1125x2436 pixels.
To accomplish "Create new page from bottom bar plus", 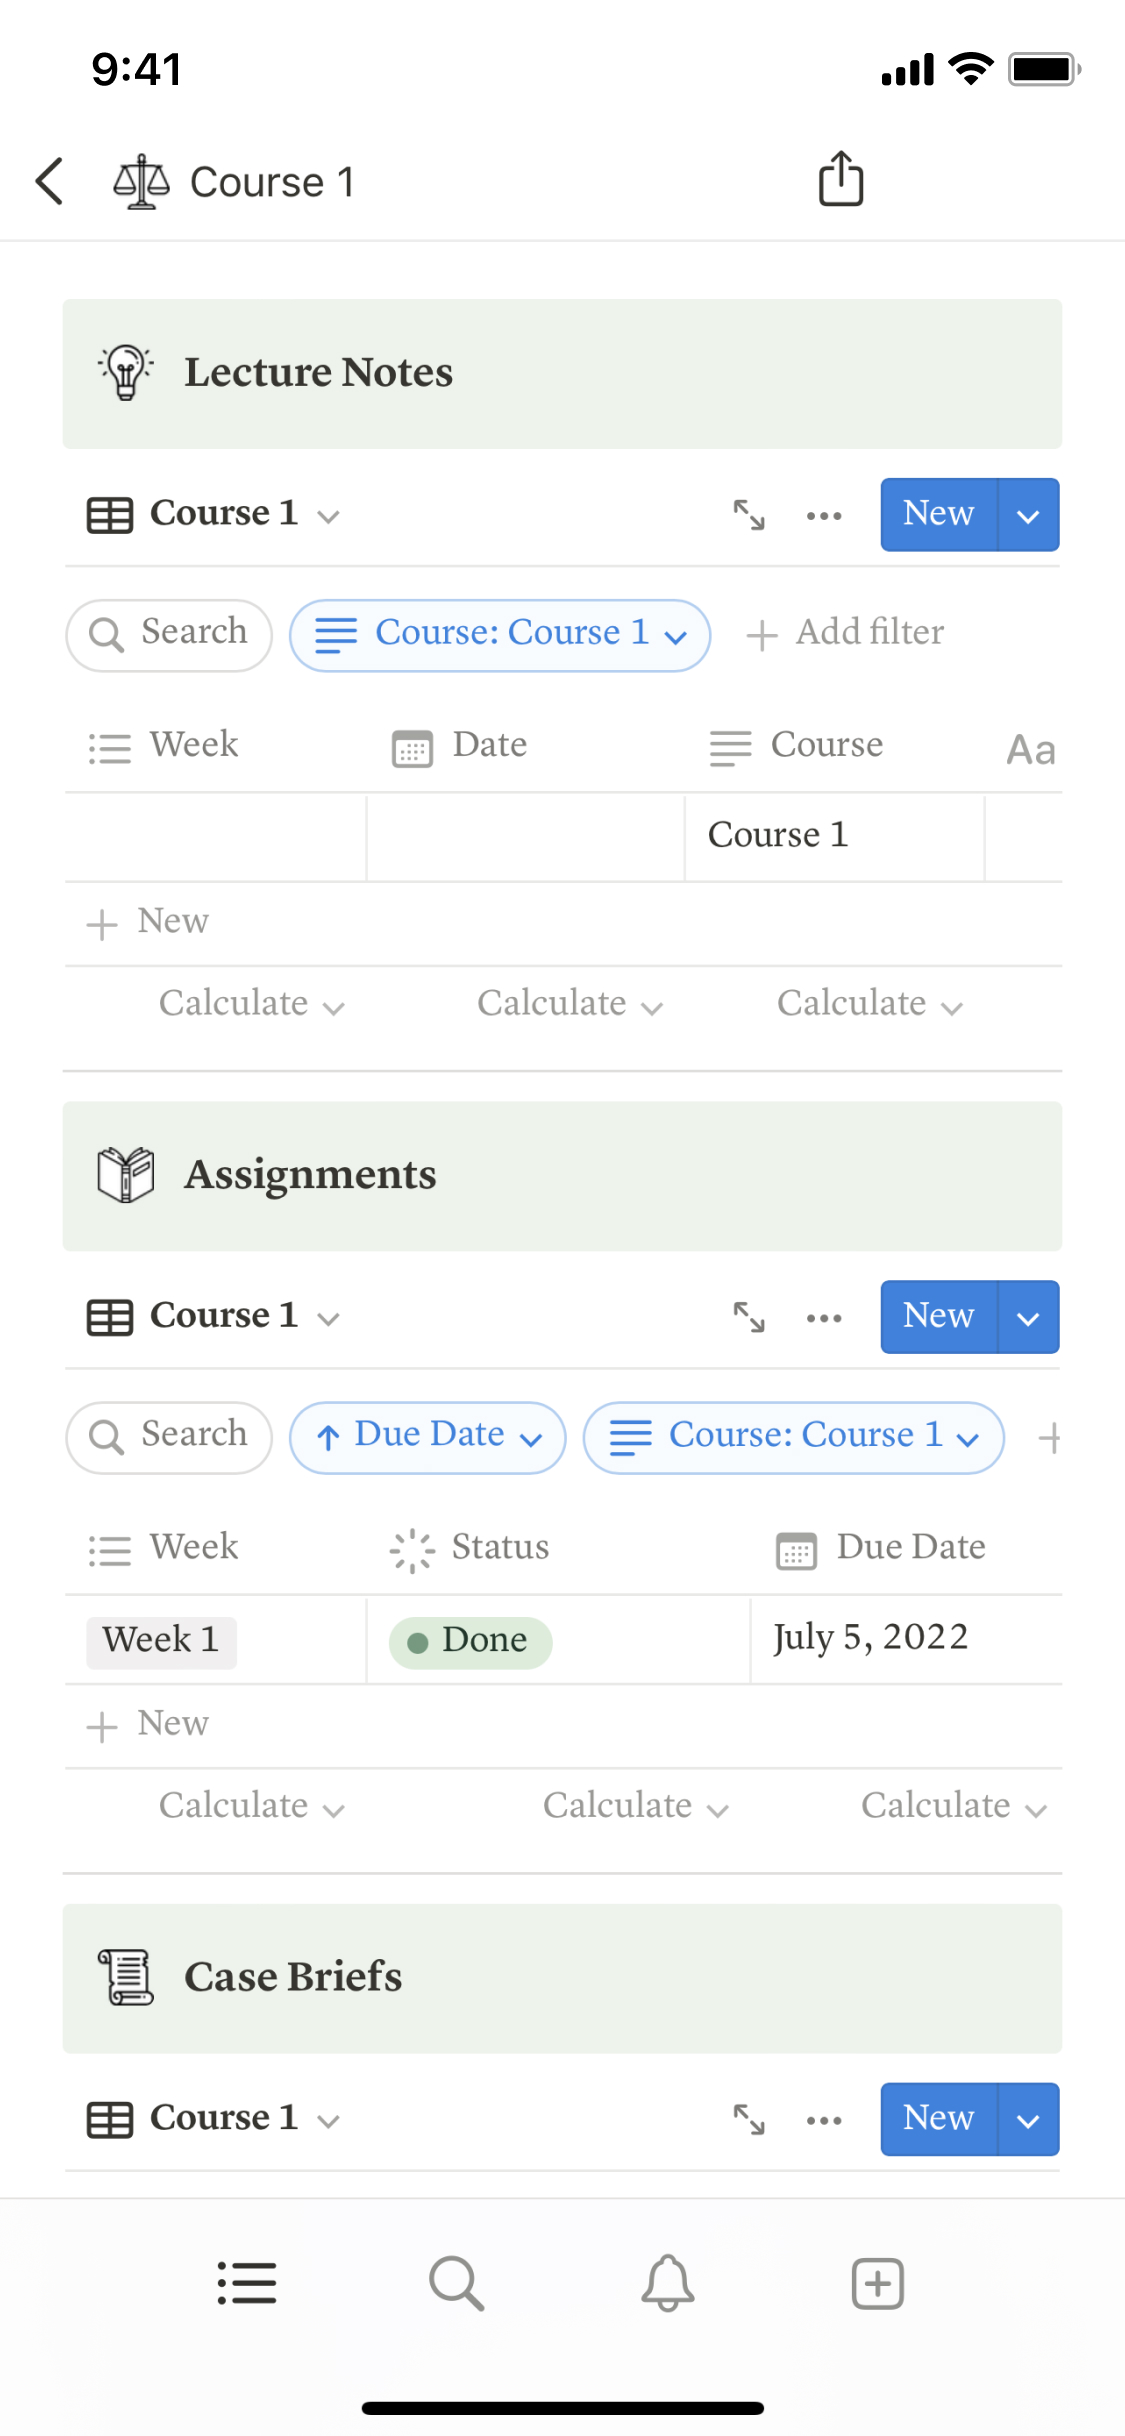I will tap(877, 2284).
